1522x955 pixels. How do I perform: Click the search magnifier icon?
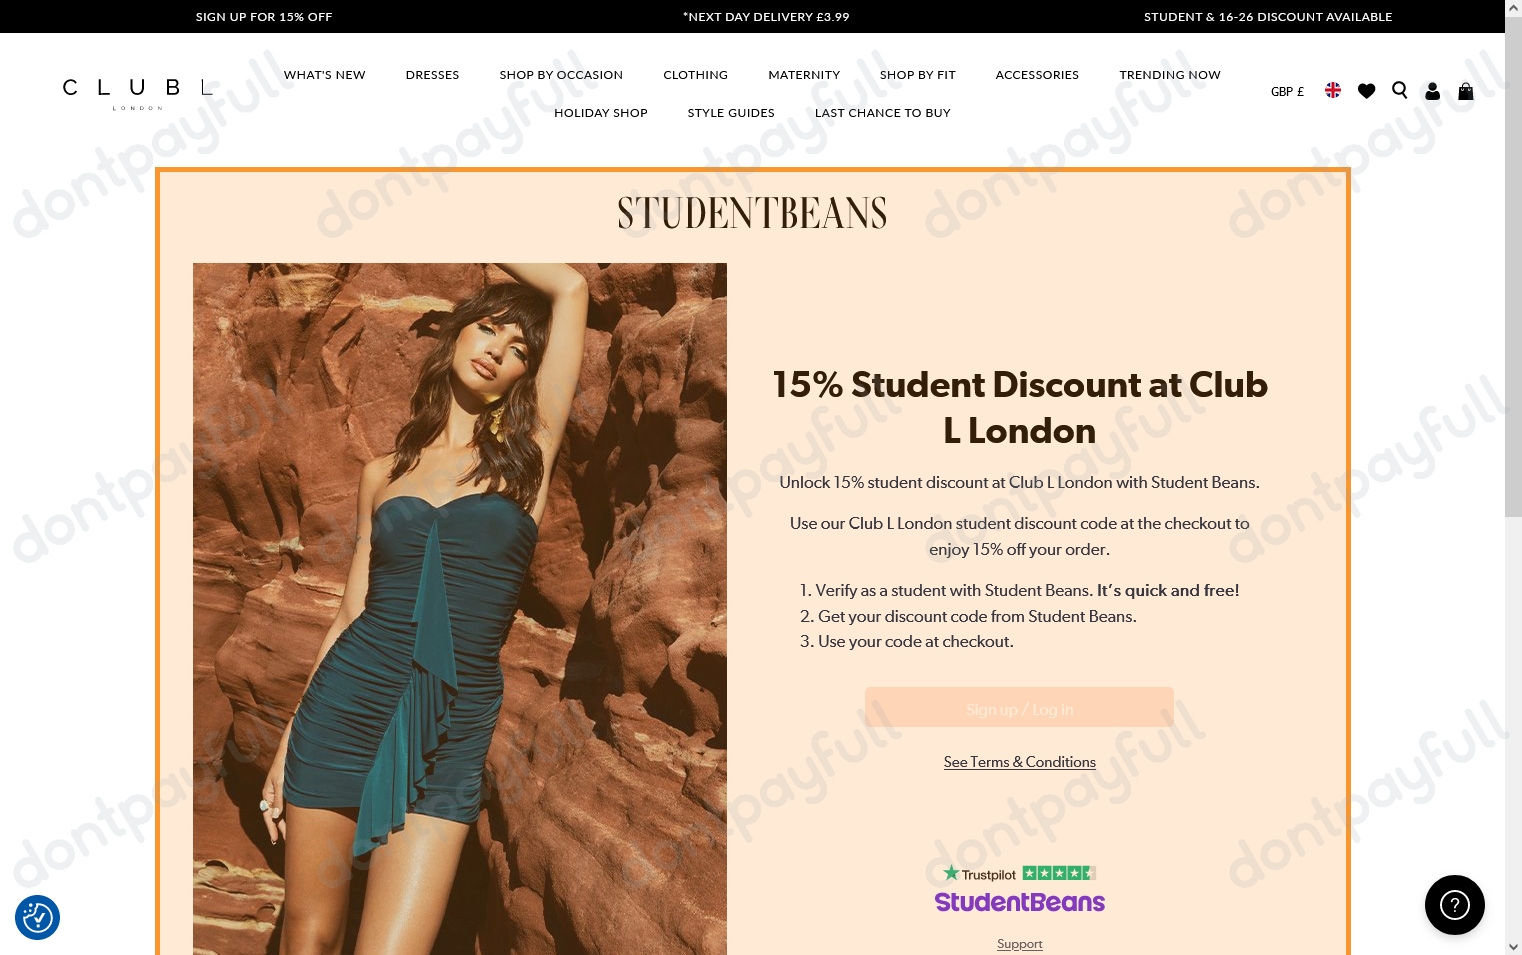click(x=1400, y=91)
